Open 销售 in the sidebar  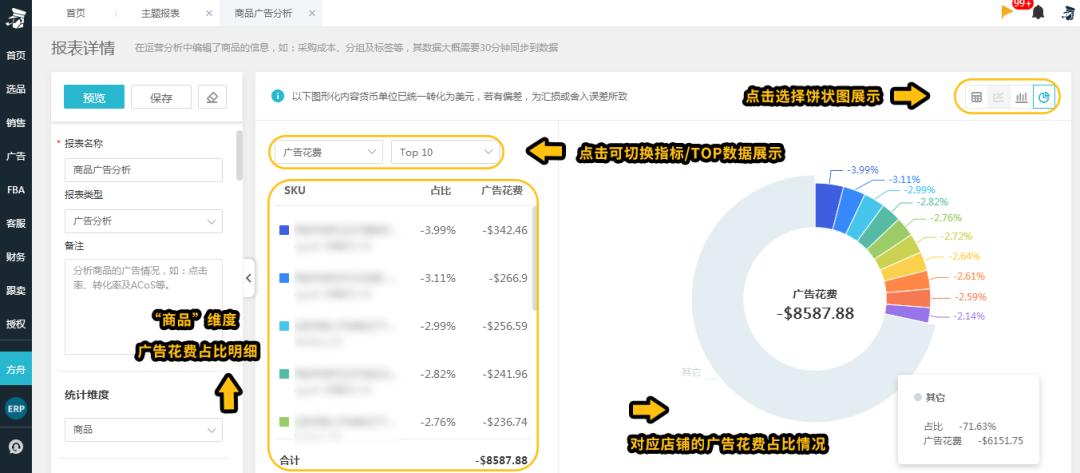(x=16, y=123)
